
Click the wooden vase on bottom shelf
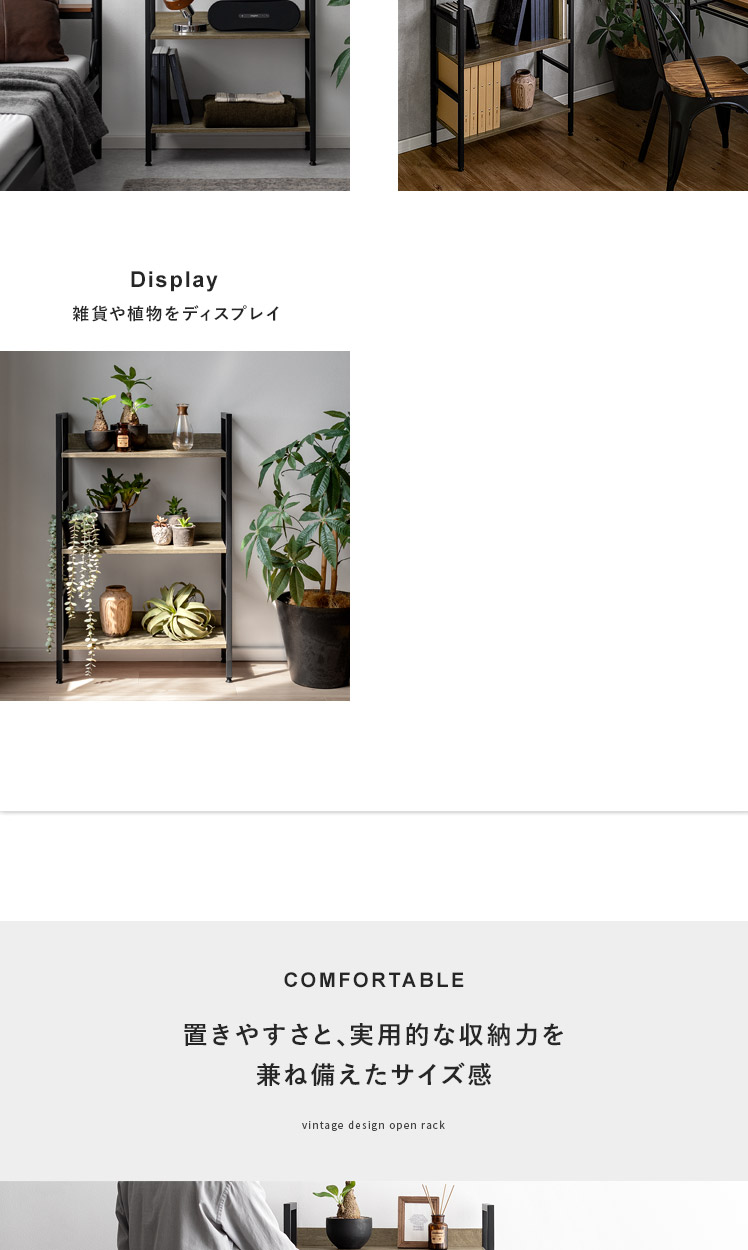pos(115,610)
